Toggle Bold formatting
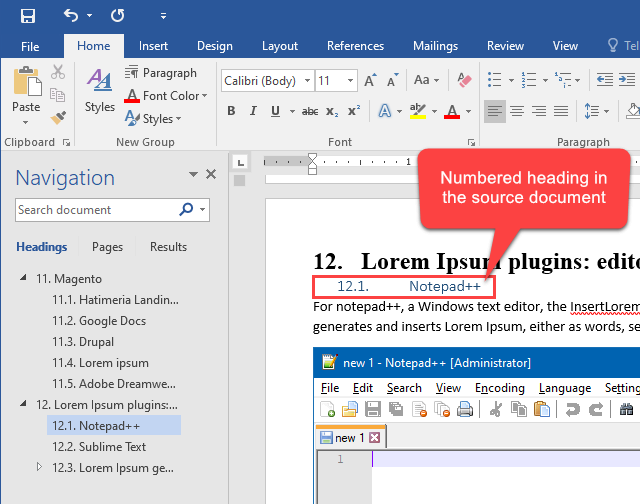640x504 pixels. [x=231, y=111]
